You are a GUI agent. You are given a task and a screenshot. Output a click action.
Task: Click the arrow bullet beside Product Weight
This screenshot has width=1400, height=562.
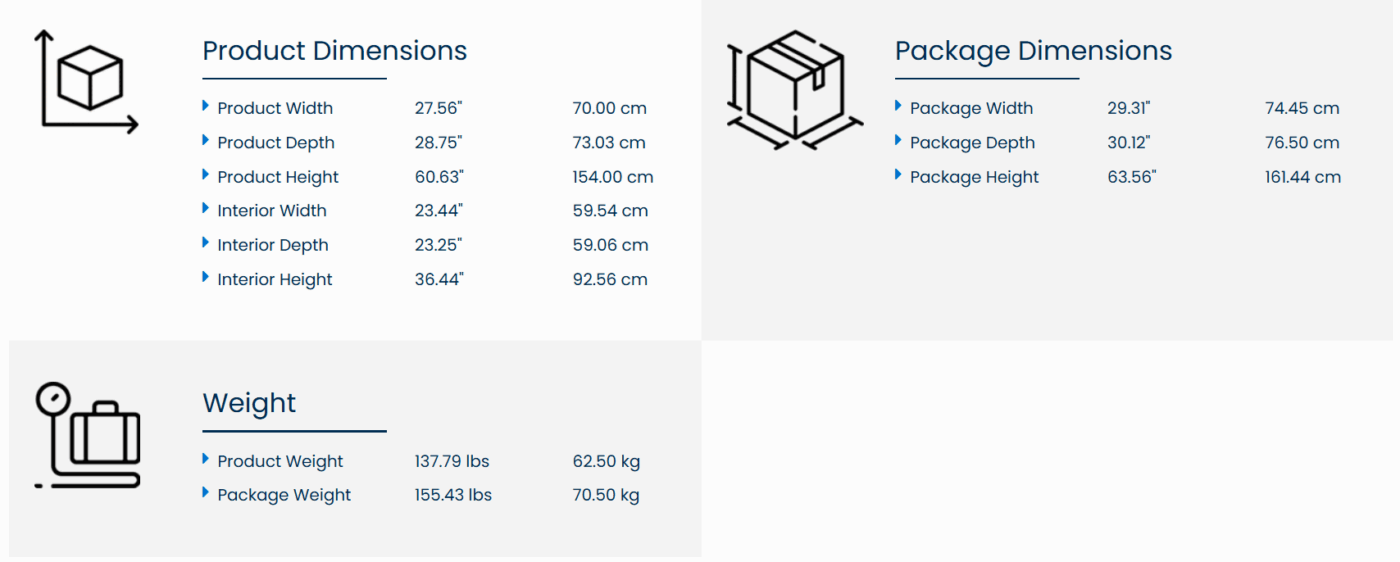(206, 459)
